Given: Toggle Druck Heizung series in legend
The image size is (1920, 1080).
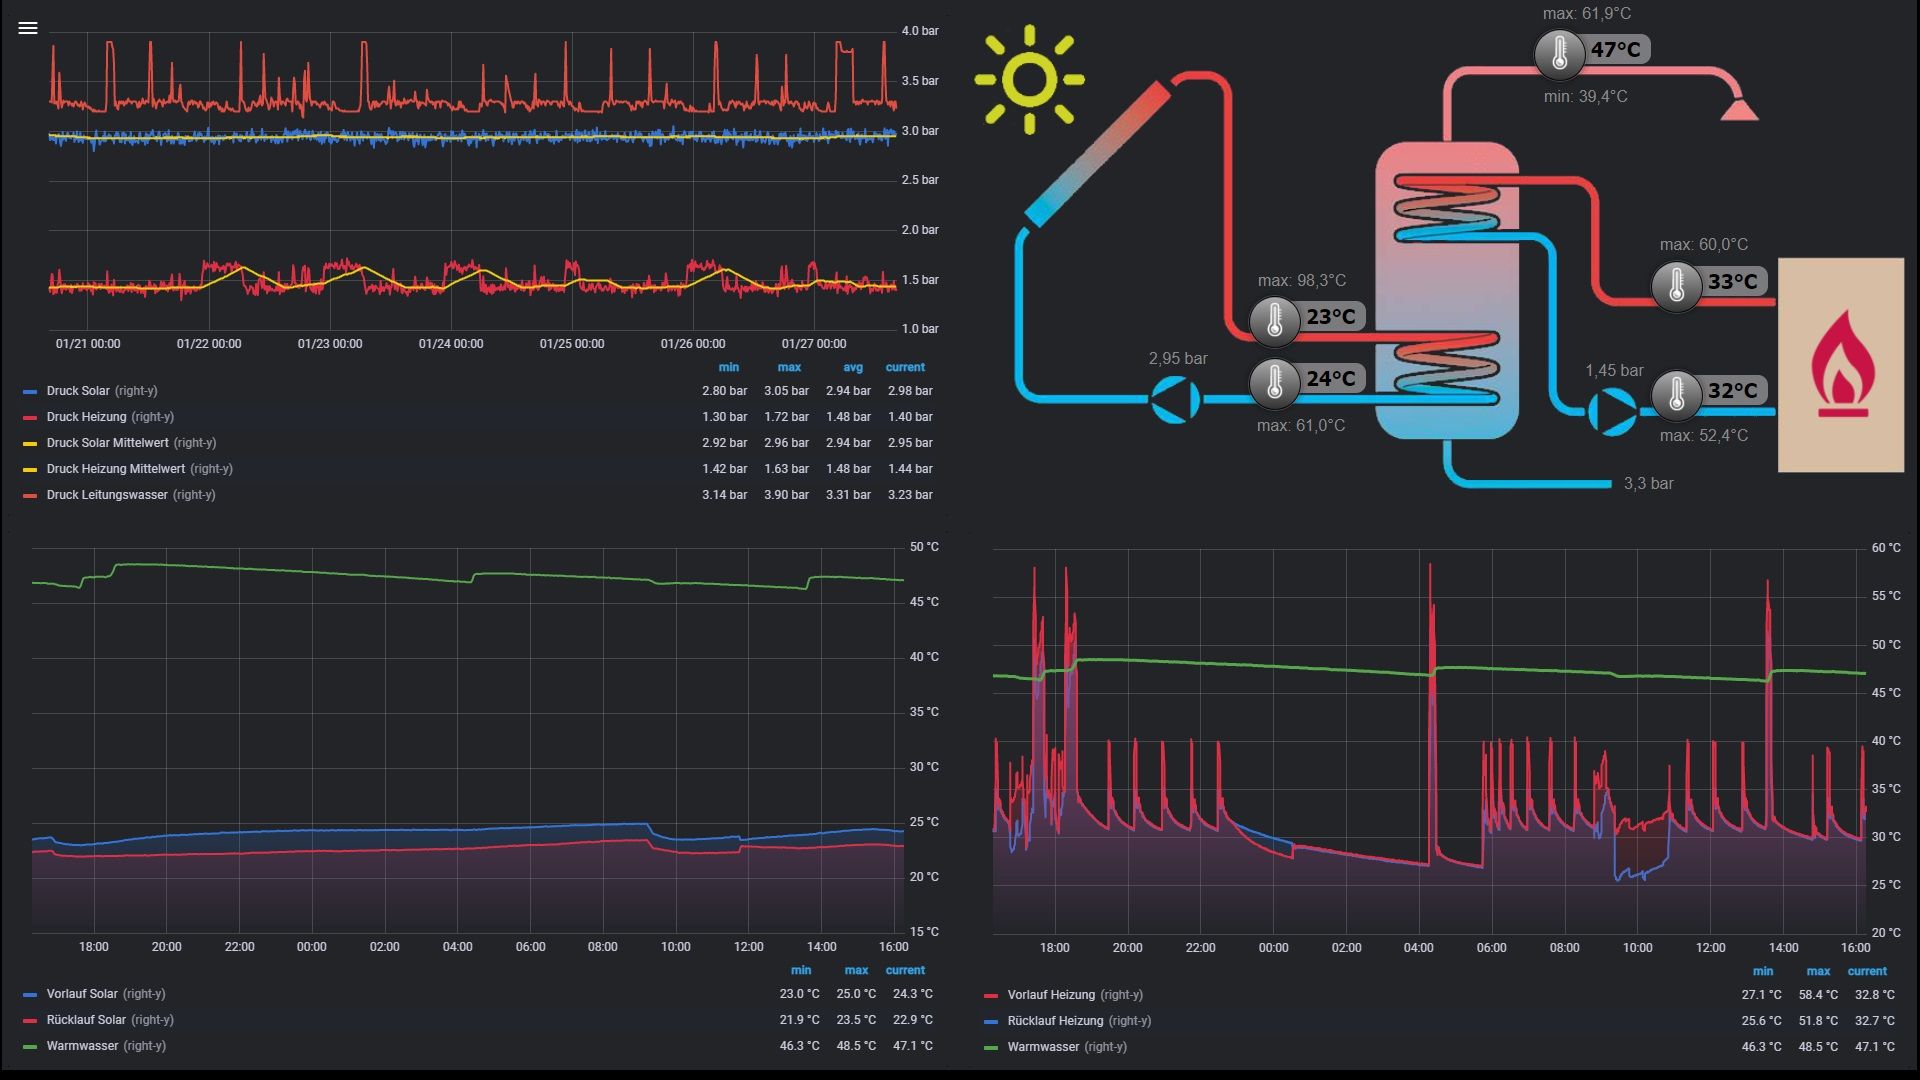Looking at the screenshot, I should coord(87,417).
